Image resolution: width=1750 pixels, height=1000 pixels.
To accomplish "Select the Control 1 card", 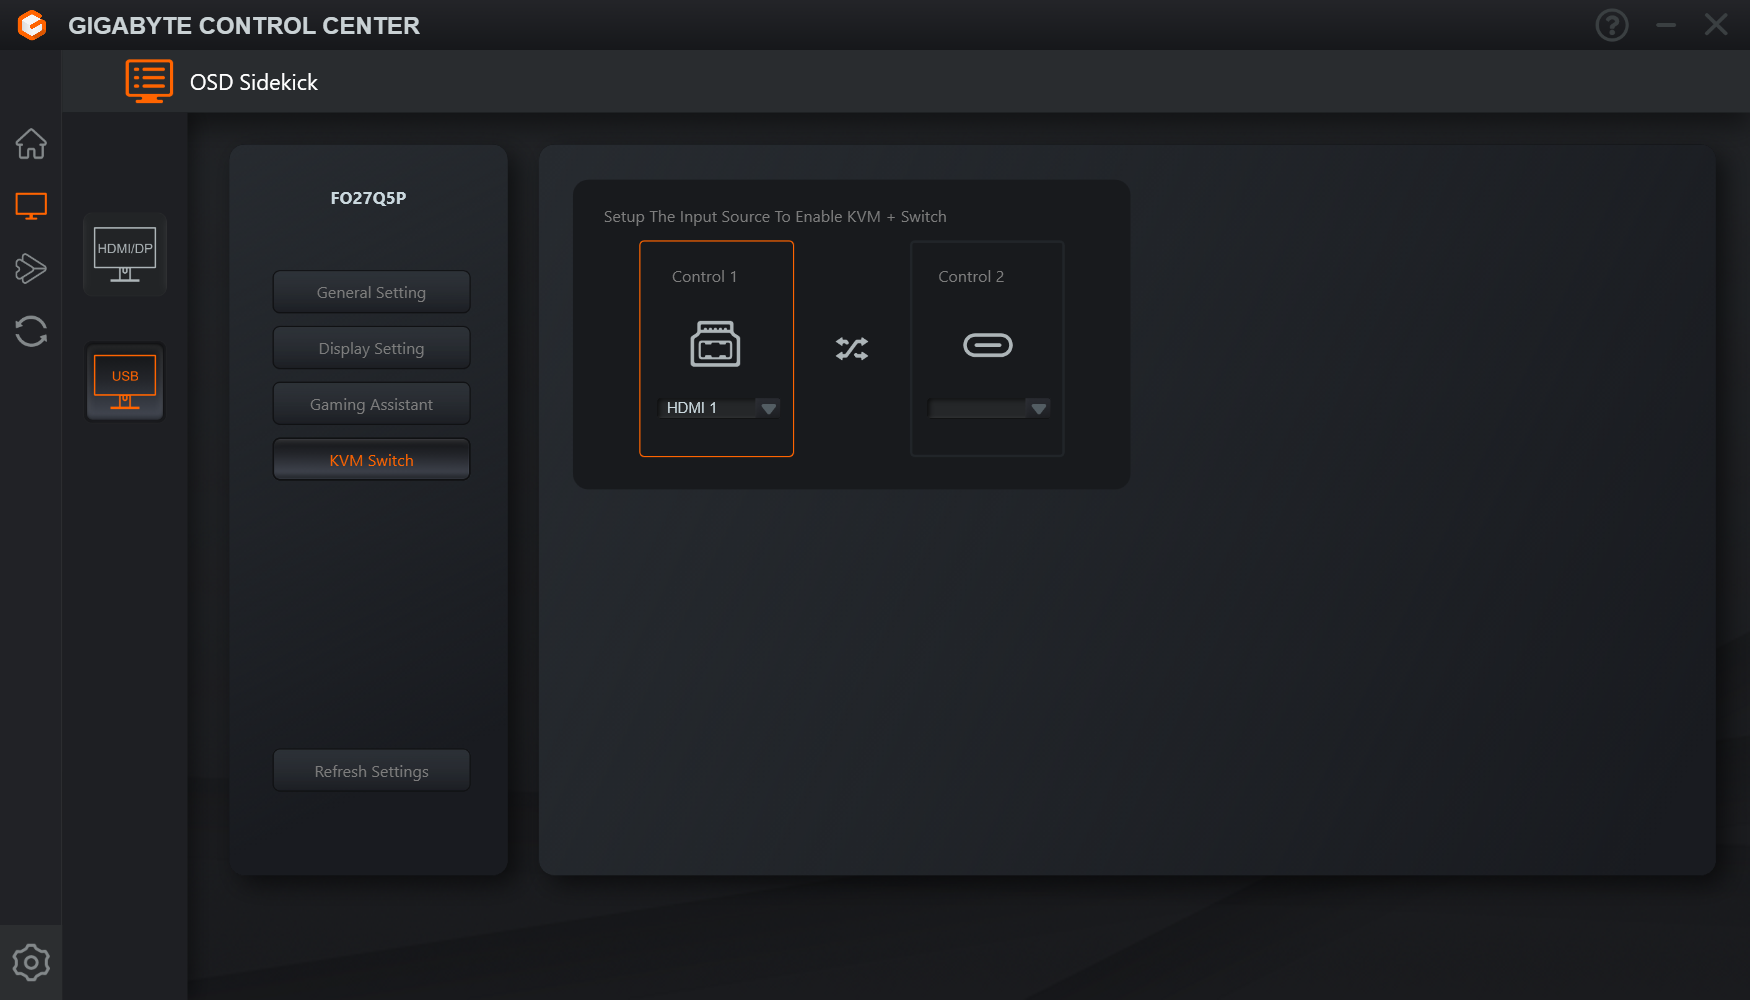I will [x=716, y=348].
